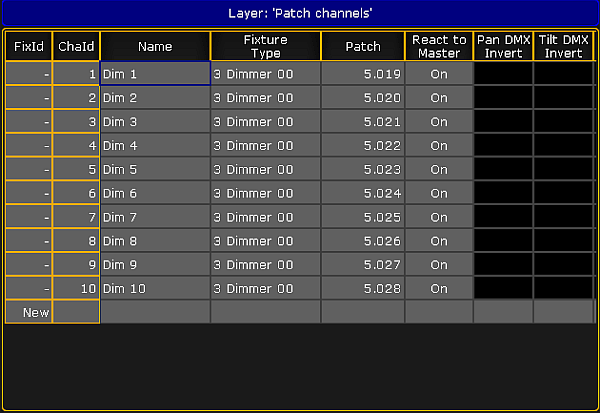Select patch address 5.022 cell
The height and width of the screenshot is (413, 600).
pos(363,145)
